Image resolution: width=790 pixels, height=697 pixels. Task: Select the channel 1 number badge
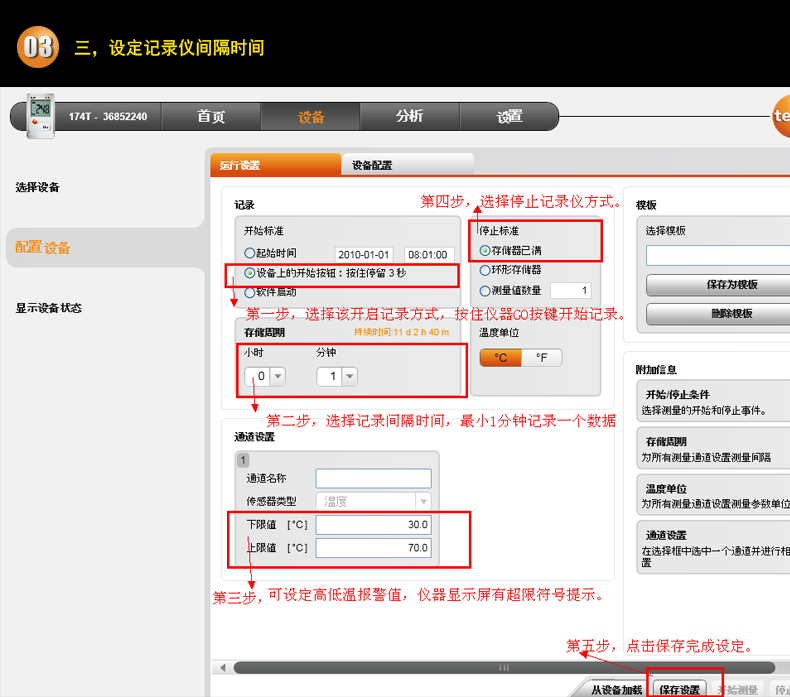pyautogui.click(x=241, y=461)
